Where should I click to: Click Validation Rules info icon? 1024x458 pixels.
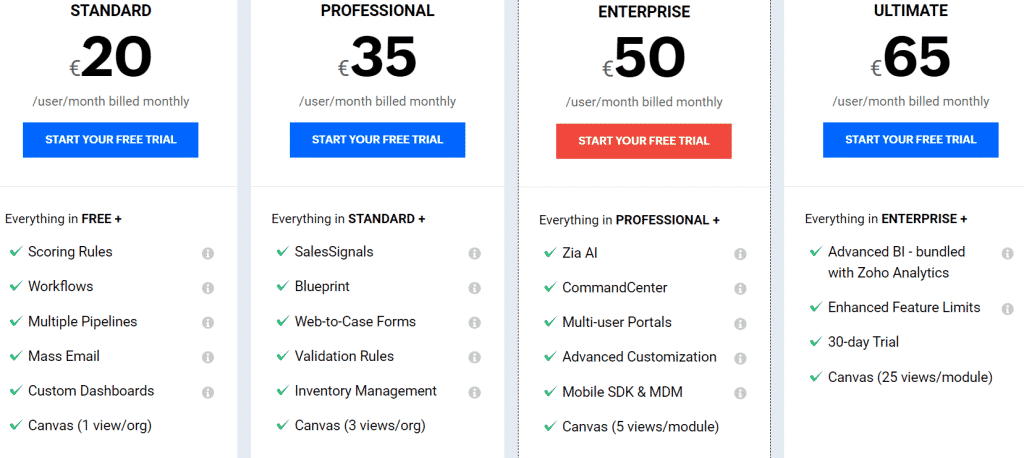point(475,357)
